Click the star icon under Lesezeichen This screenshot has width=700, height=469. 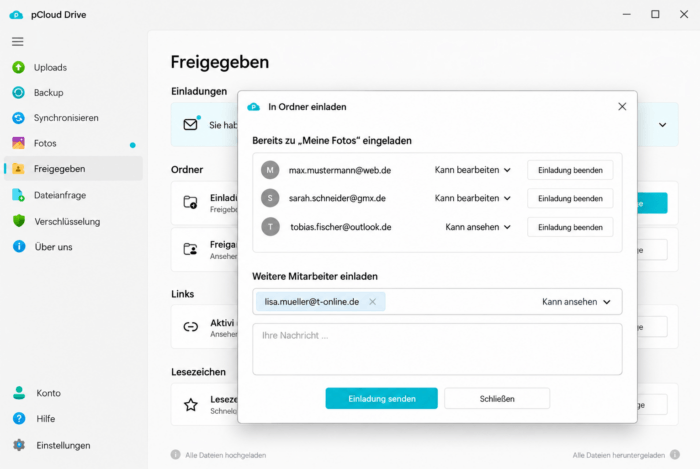[x=191, y=405]
